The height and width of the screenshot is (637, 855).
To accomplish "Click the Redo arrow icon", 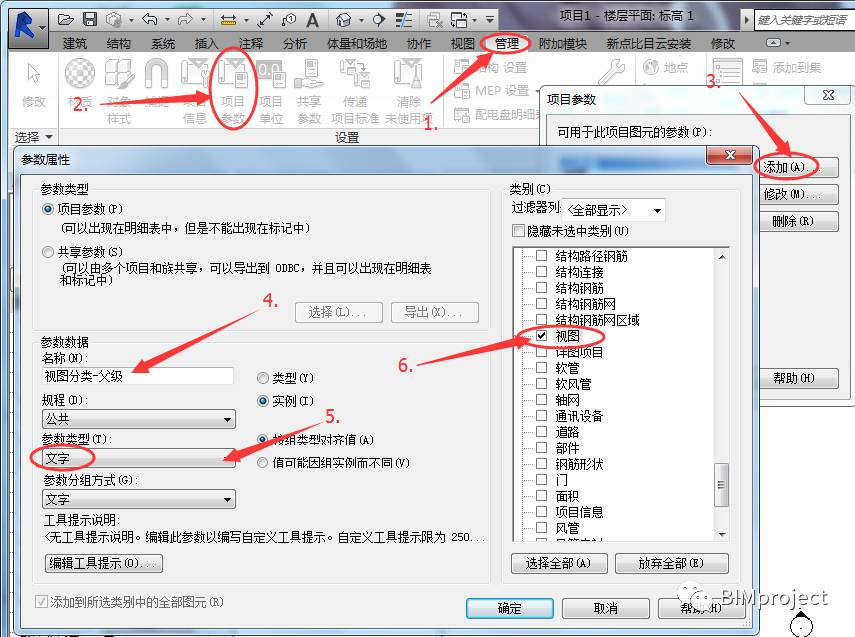I will click(x=185, y=20).
